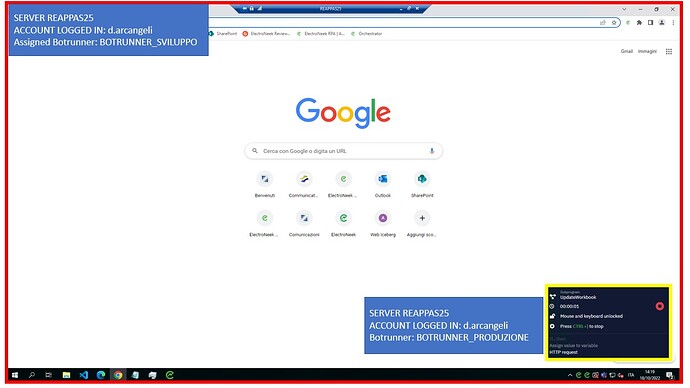
Task: Toggle the Chrome side panel
Action: coord(650,22)
